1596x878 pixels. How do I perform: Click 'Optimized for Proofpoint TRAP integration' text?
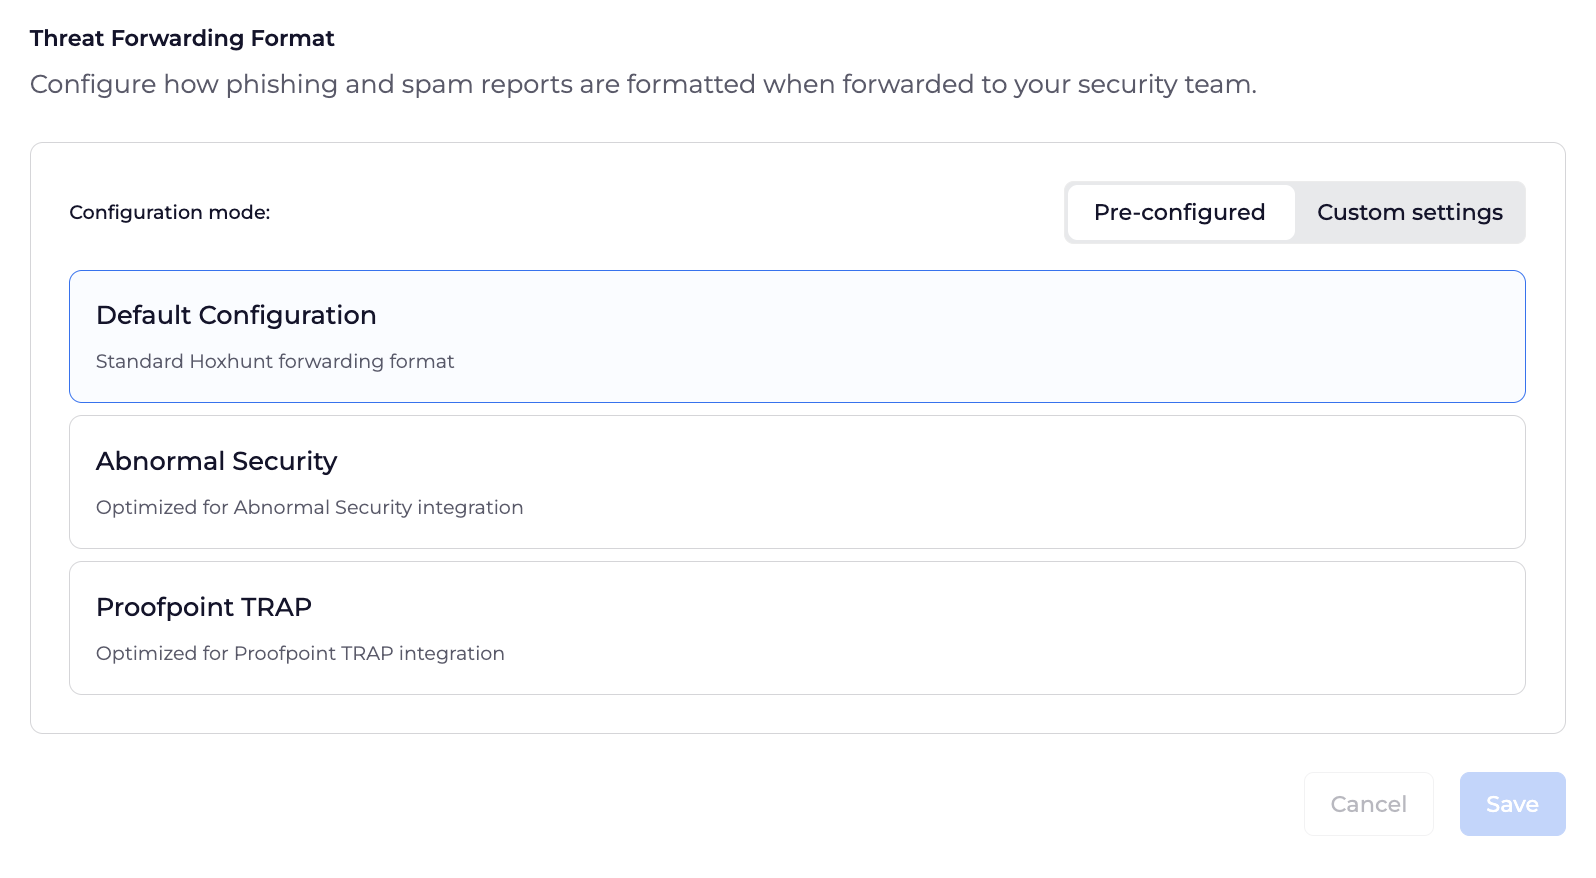coord(300,653)
